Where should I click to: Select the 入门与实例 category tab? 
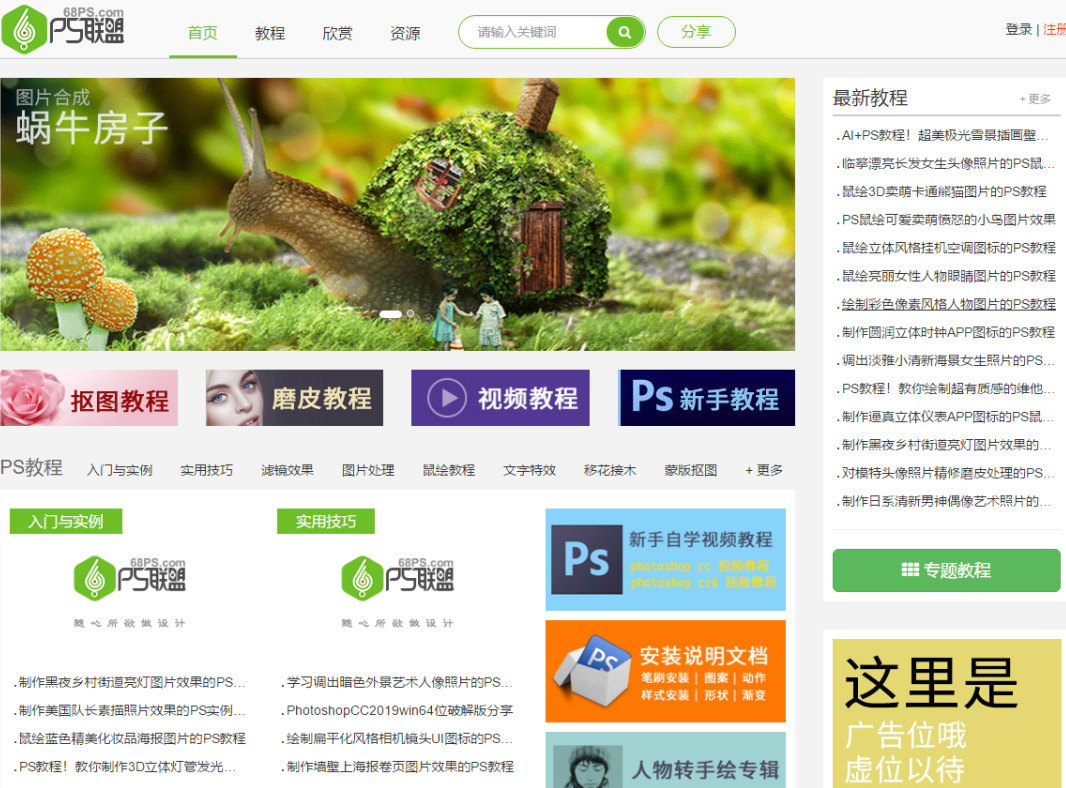click(120, 470)
